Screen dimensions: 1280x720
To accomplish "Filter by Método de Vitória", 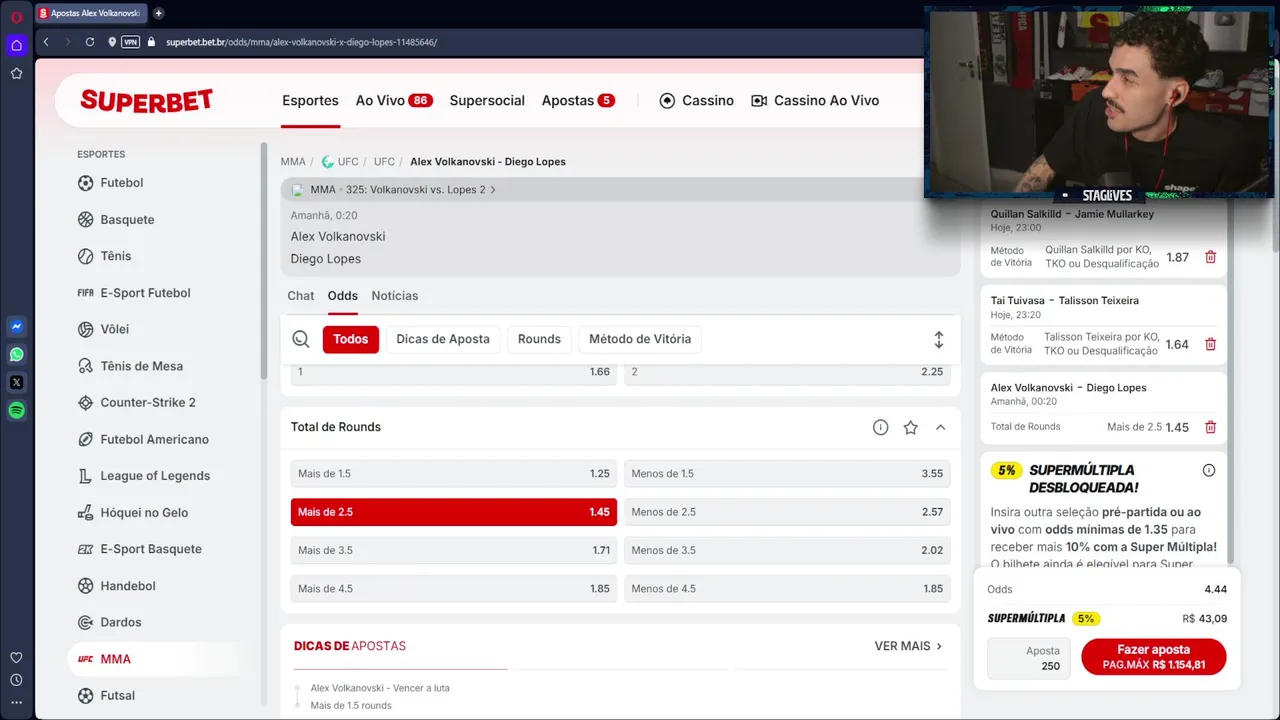I will pos(640,339).
